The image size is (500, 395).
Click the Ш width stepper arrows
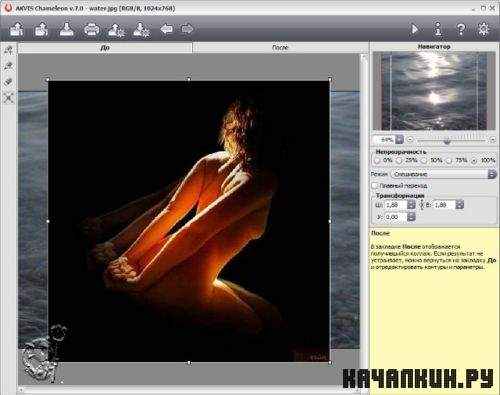[411, 205]
